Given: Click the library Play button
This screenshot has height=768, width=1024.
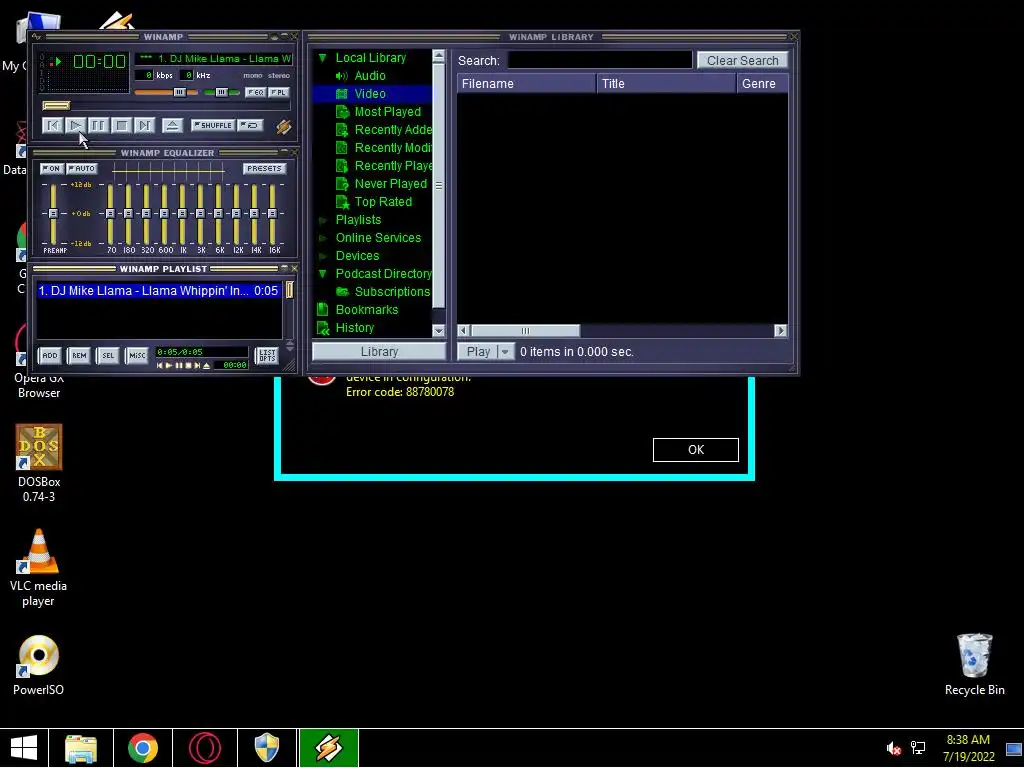Looking at the screenshot, I should [477, 351].
